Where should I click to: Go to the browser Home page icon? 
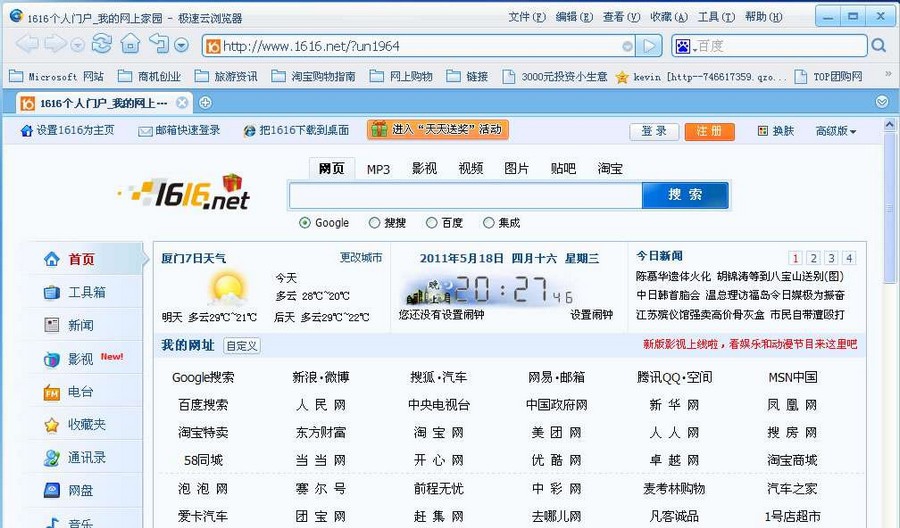click(x=130, y=44)
